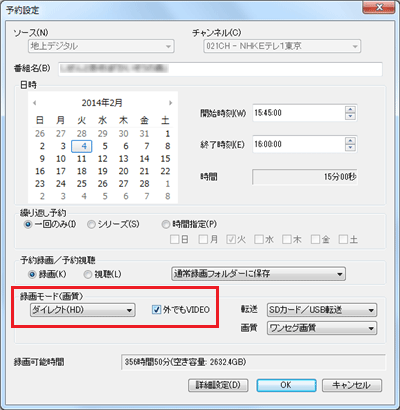Toggle the 土 weekday checkbox
Image resolution: width=400 pixels, height=410 pixels.
pyautogui.click(x=343, y=239)
